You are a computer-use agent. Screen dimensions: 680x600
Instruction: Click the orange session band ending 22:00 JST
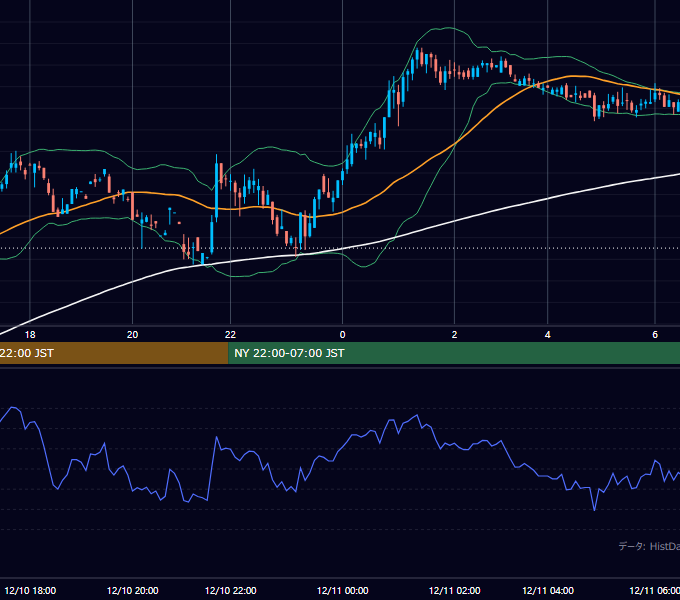coord(114,353)
